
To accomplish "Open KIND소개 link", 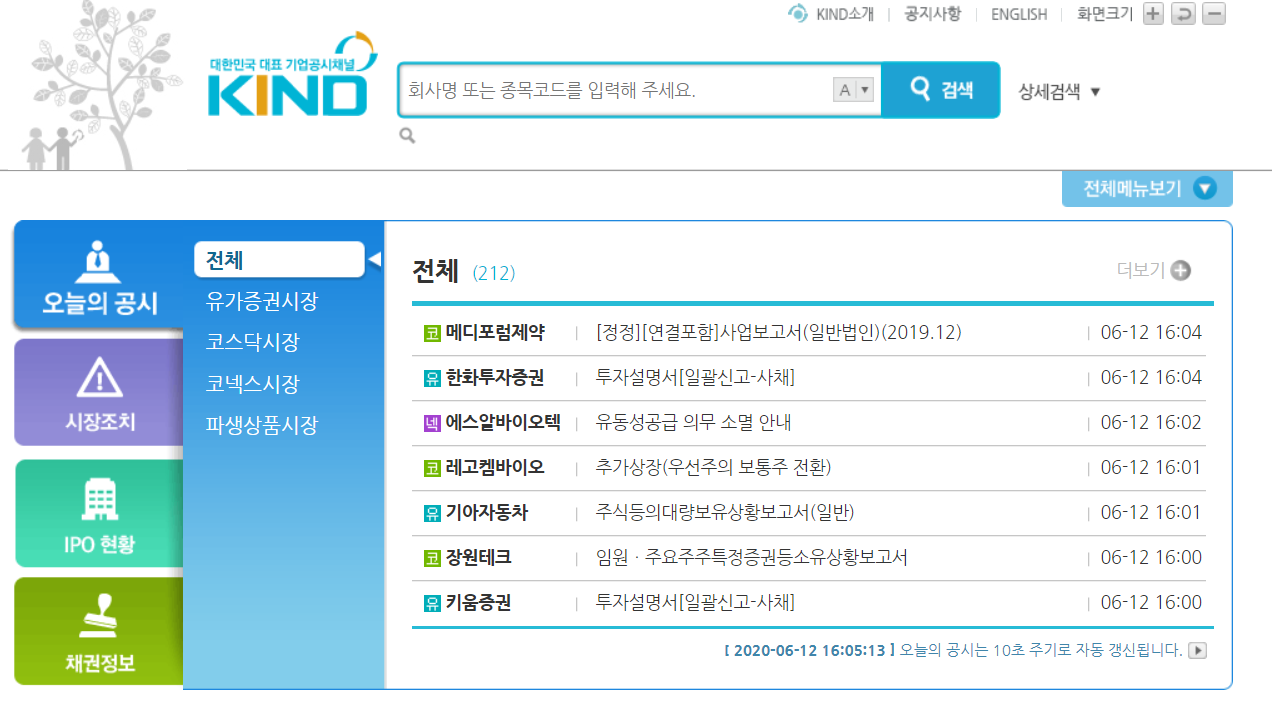I will click(845, 14).
